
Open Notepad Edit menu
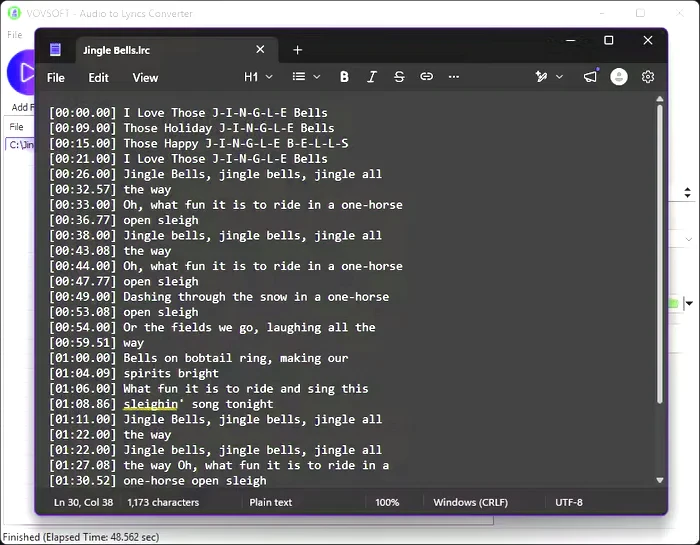click(98, 78)
